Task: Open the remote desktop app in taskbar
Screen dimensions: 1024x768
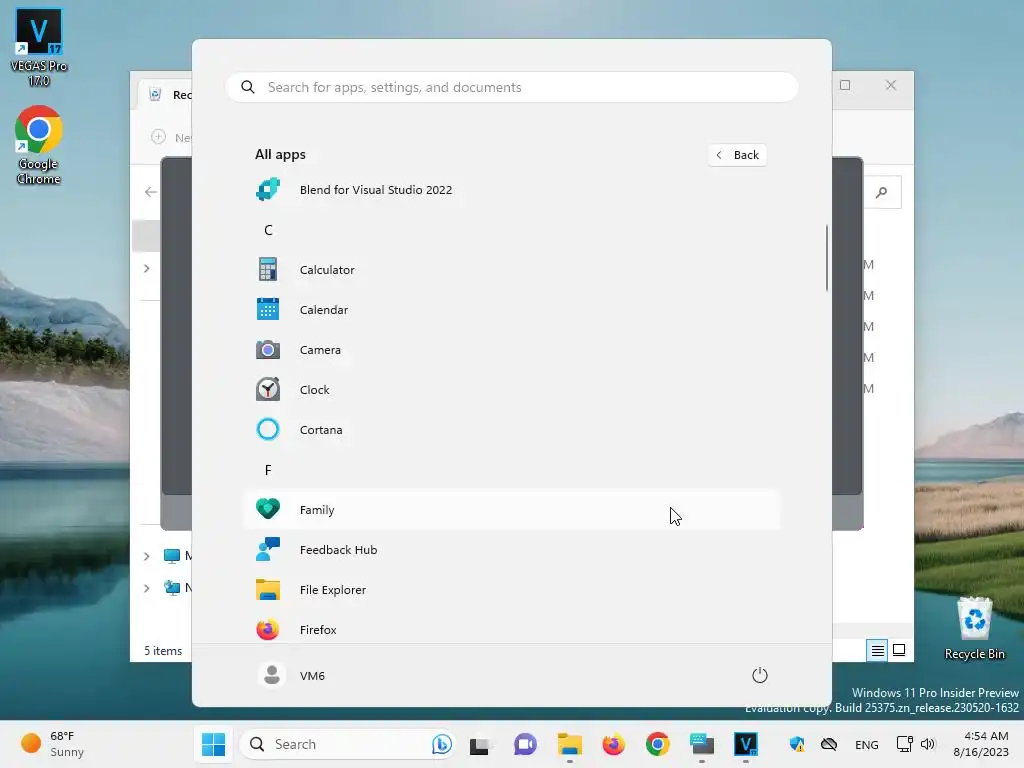Action: coord(702,744)
